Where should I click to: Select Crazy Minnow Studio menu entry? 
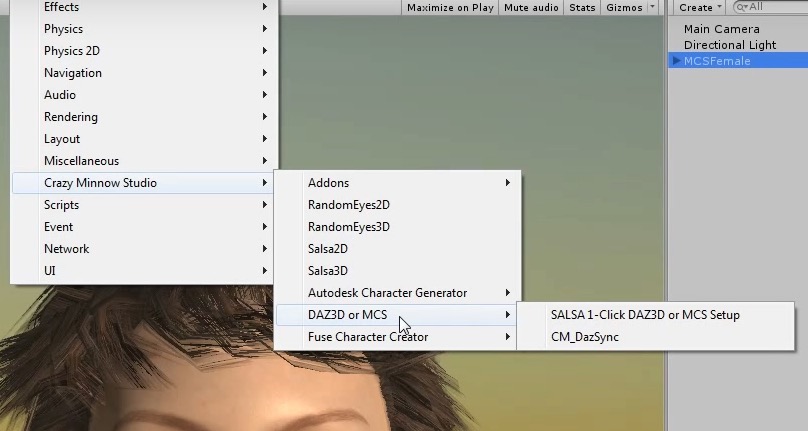coord(144,183)
